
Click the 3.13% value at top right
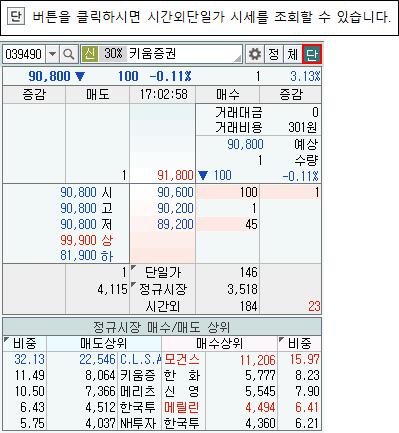point(305,76)
